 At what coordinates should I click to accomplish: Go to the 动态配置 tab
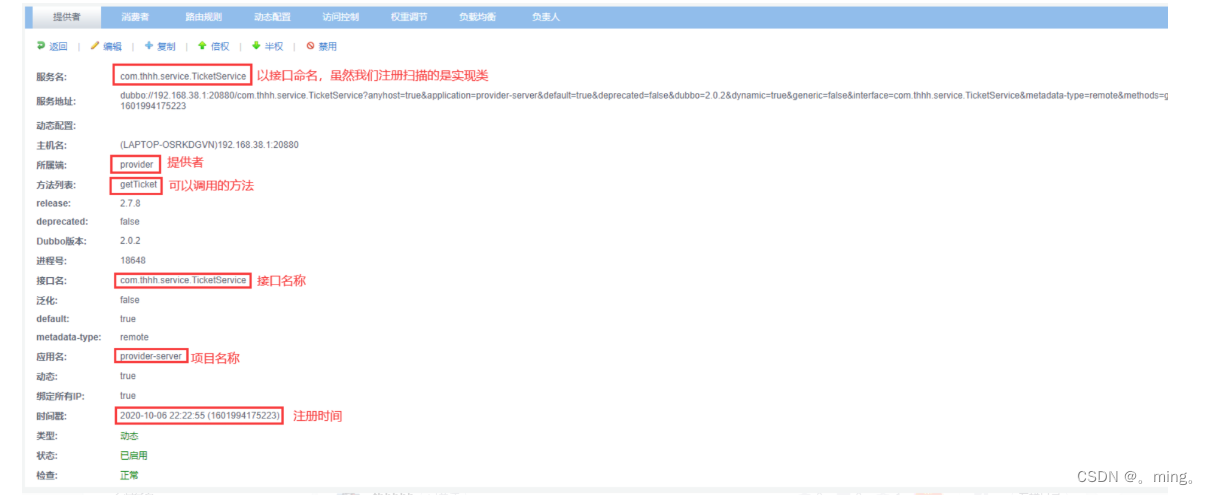pos(272,17)
